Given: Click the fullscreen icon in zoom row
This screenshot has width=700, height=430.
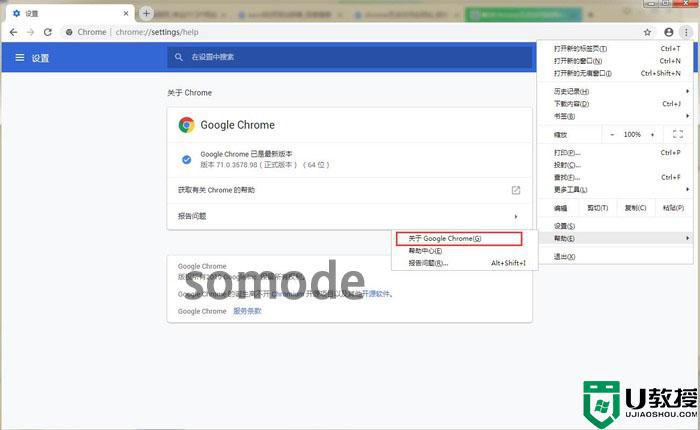Looking at the screenshot, I should coord(678,134).
